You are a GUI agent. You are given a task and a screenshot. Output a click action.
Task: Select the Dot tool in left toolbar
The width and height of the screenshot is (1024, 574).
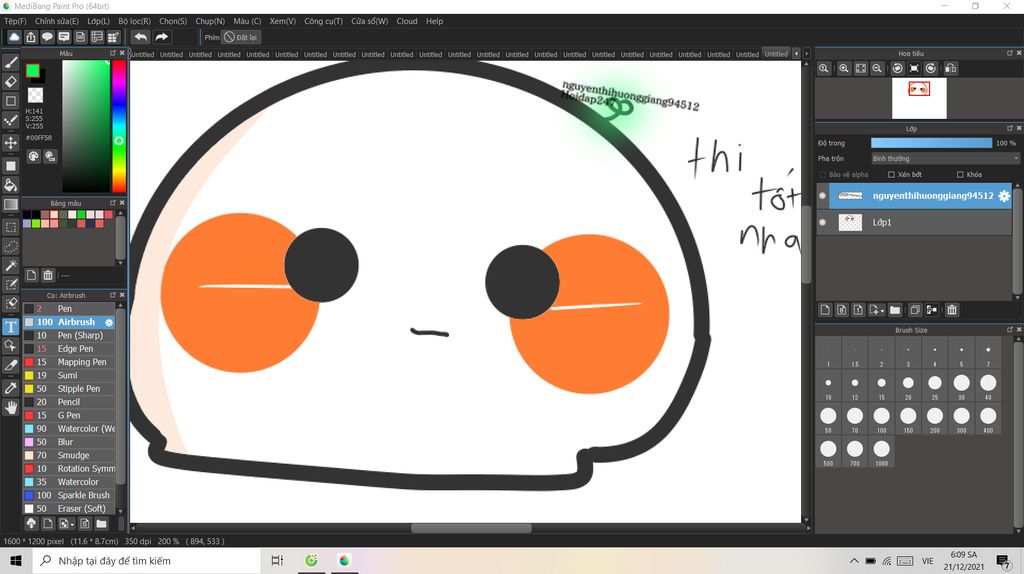click(x=11, y=121)
